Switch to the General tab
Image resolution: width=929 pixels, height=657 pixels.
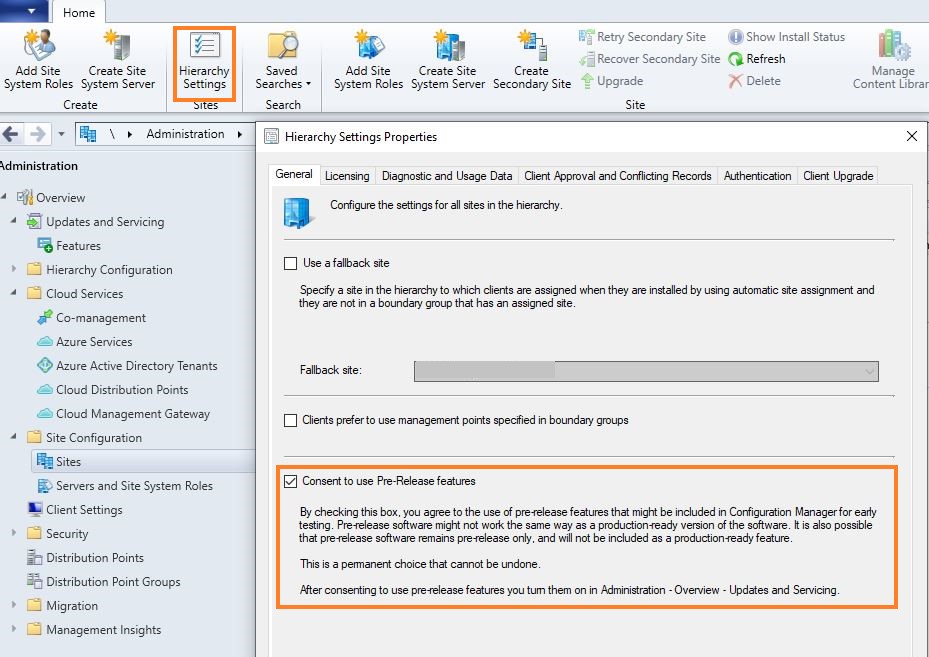click(x=294, y=174)
